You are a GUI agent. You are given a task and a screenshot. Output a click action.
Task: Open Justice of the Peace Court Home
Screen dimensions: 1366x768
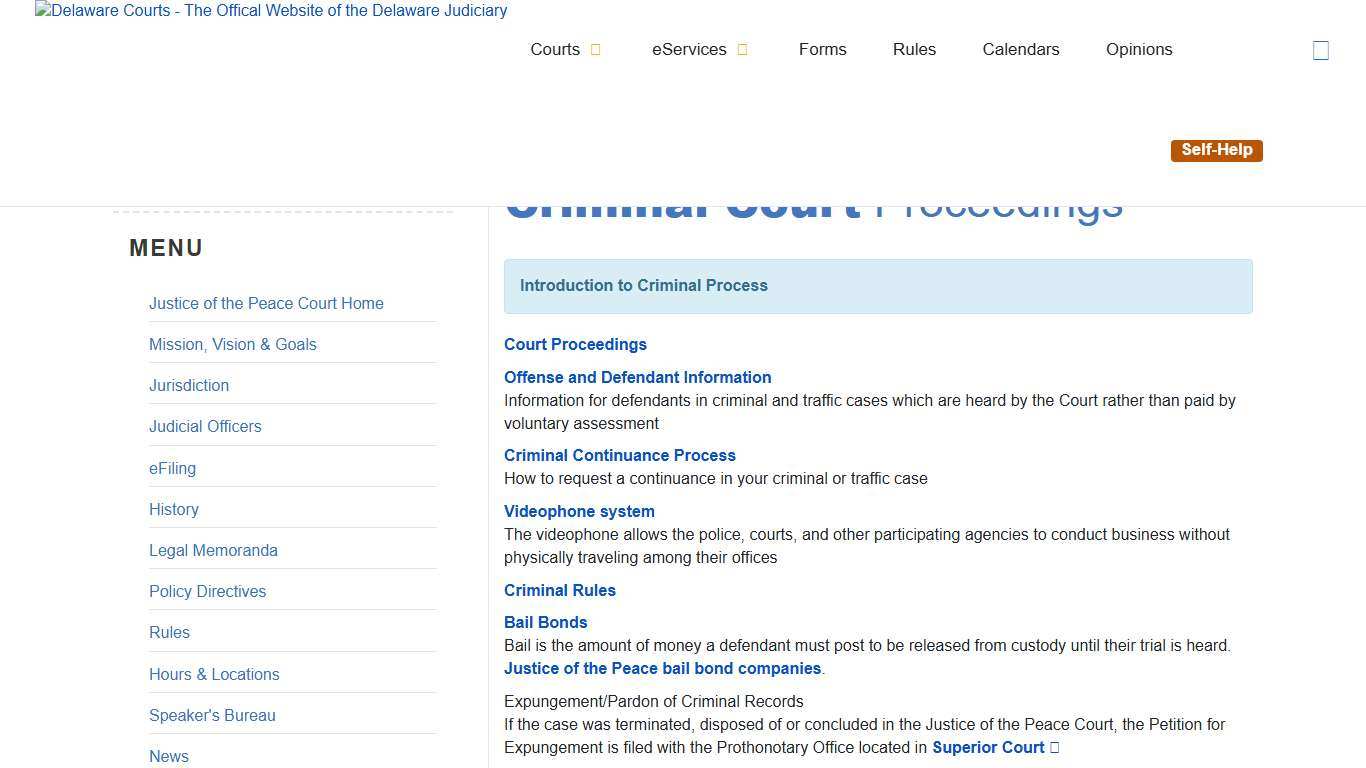tap(266, 303)
